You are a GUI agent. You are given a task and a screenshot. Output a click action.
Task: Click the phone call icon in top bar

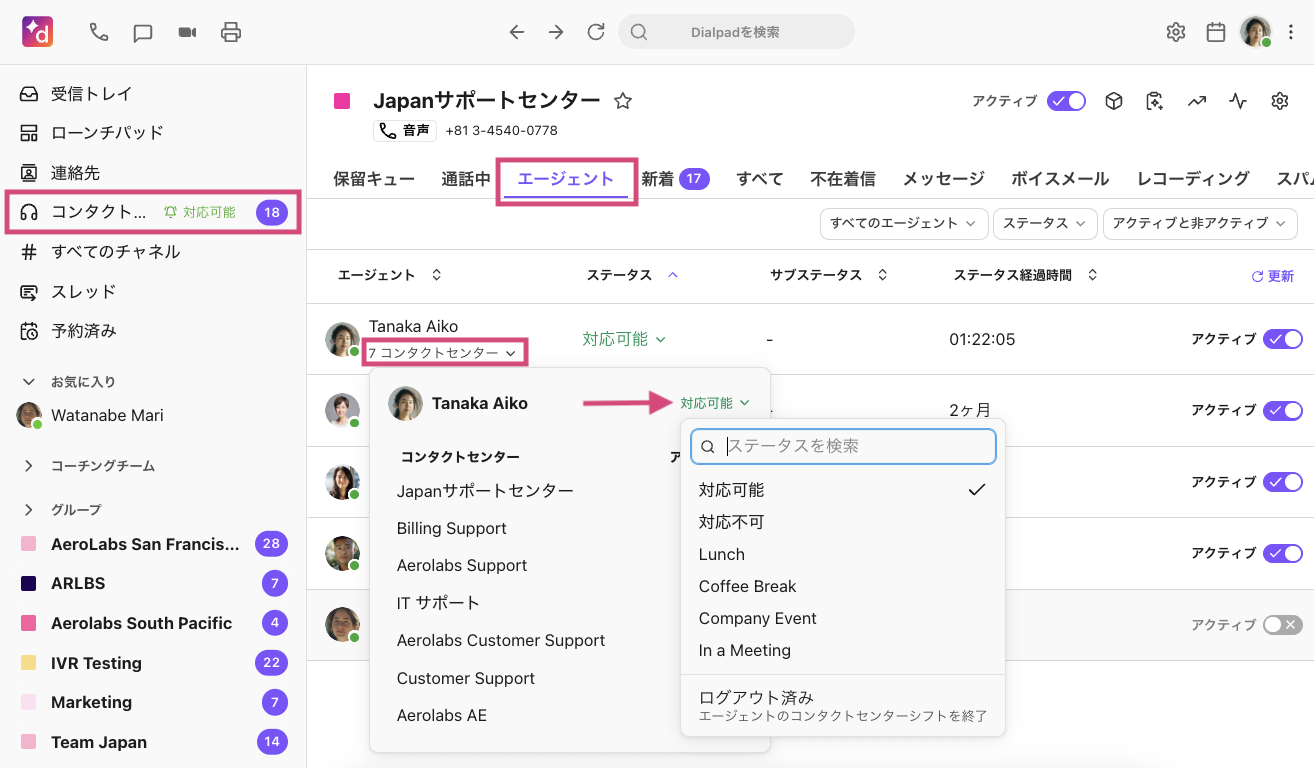click(x=98, y=32)
